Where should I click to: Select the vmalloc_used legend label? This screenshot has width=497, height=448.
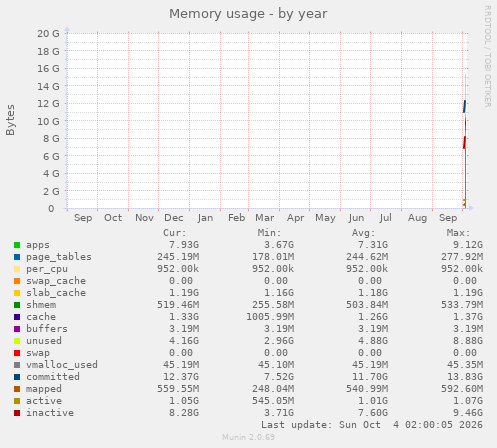(x=62, y=365)
